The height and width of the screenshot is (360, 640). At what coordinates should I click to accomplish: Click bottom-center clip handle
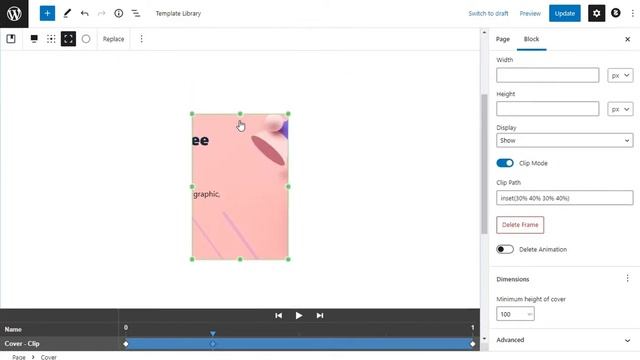coord(240,259)
